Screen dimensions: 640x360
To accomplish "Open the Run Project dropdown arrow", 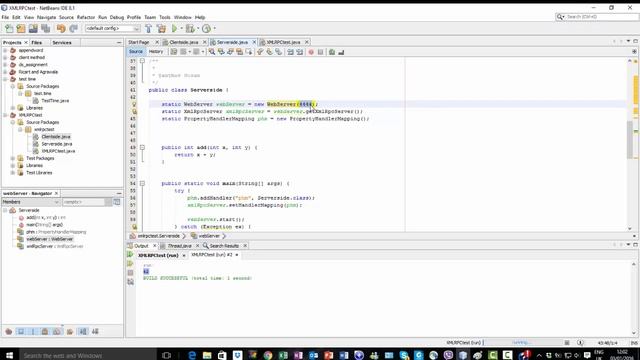I will (181, 28).
